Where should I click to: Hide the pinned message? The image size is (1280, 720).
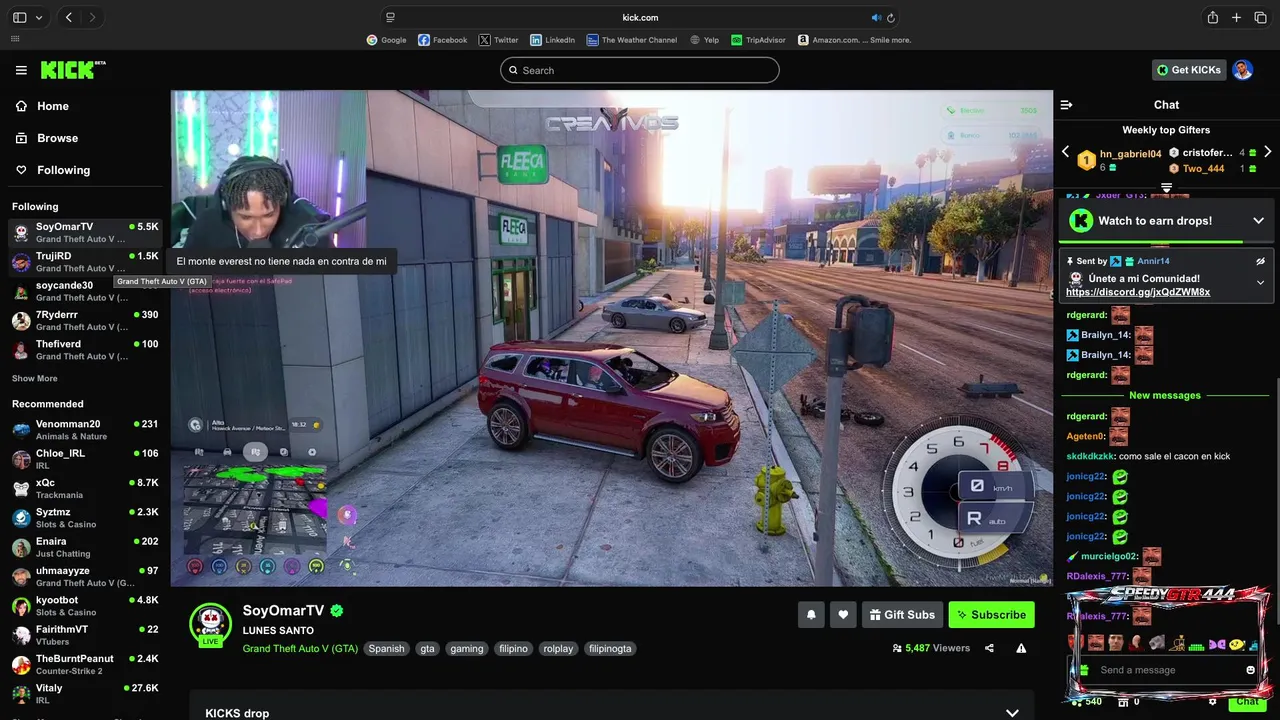click(1260, 261)
